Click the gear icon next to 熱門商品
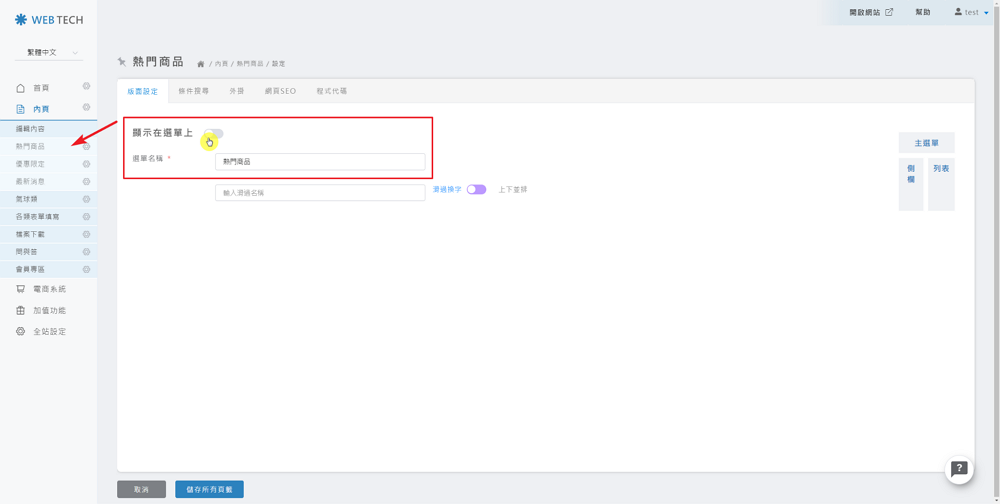The width and height of the screenshot is (1000, 504). point(86,147)
